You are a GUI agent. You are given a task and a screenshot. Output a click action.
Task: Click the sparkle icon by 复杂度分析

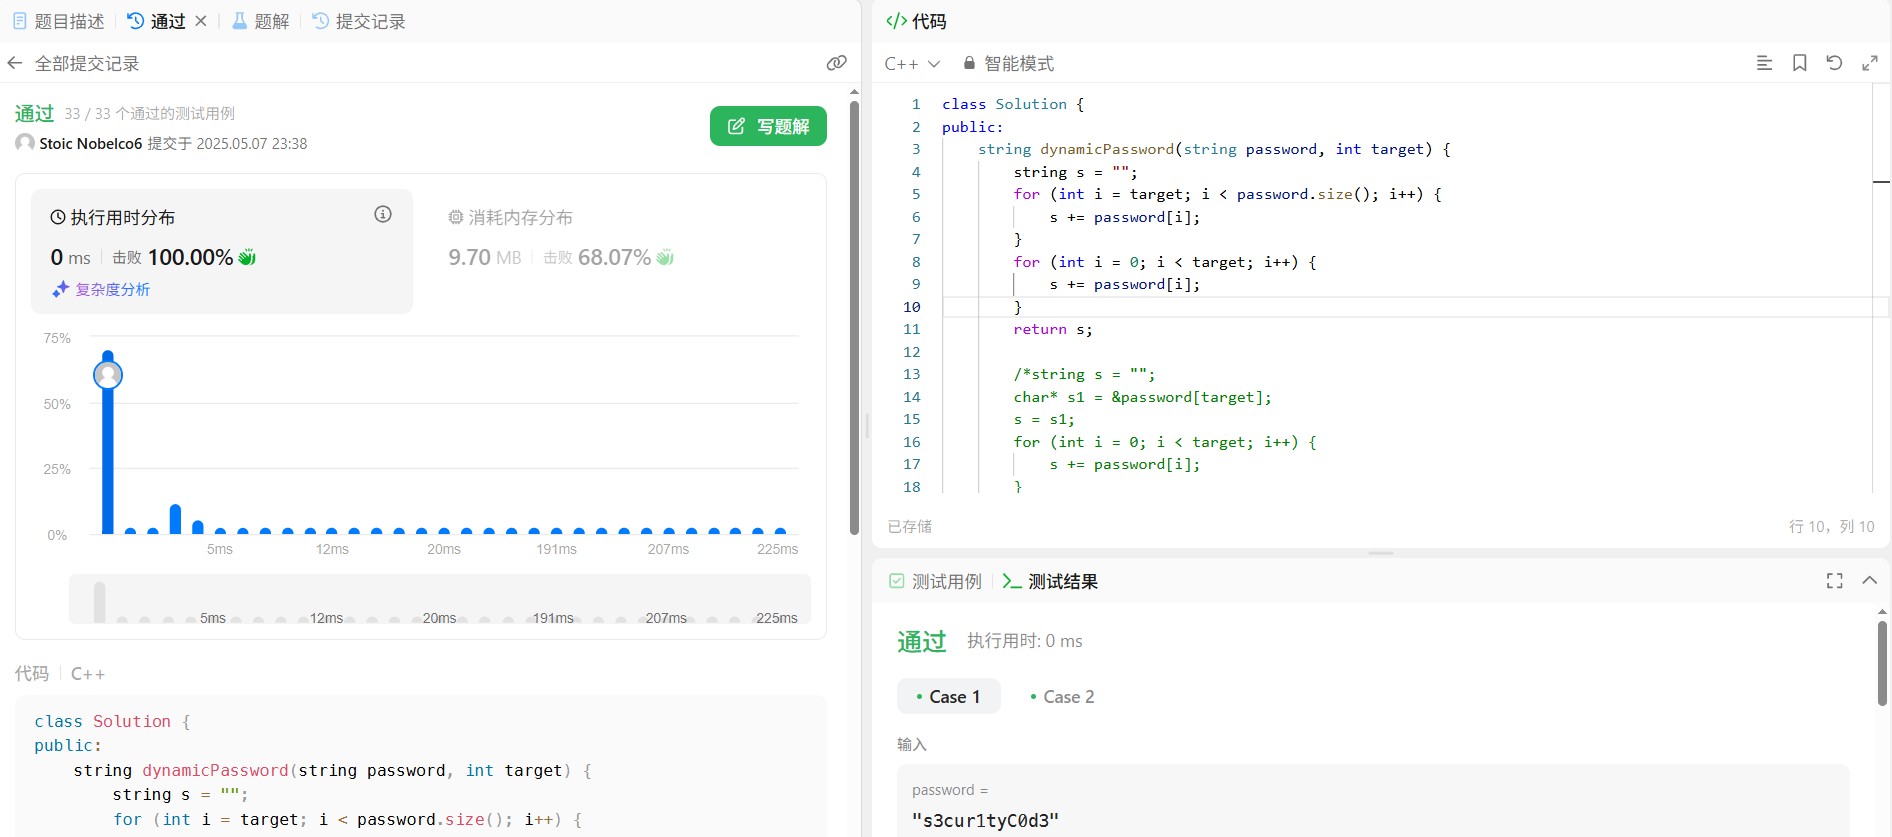point(61,289)
